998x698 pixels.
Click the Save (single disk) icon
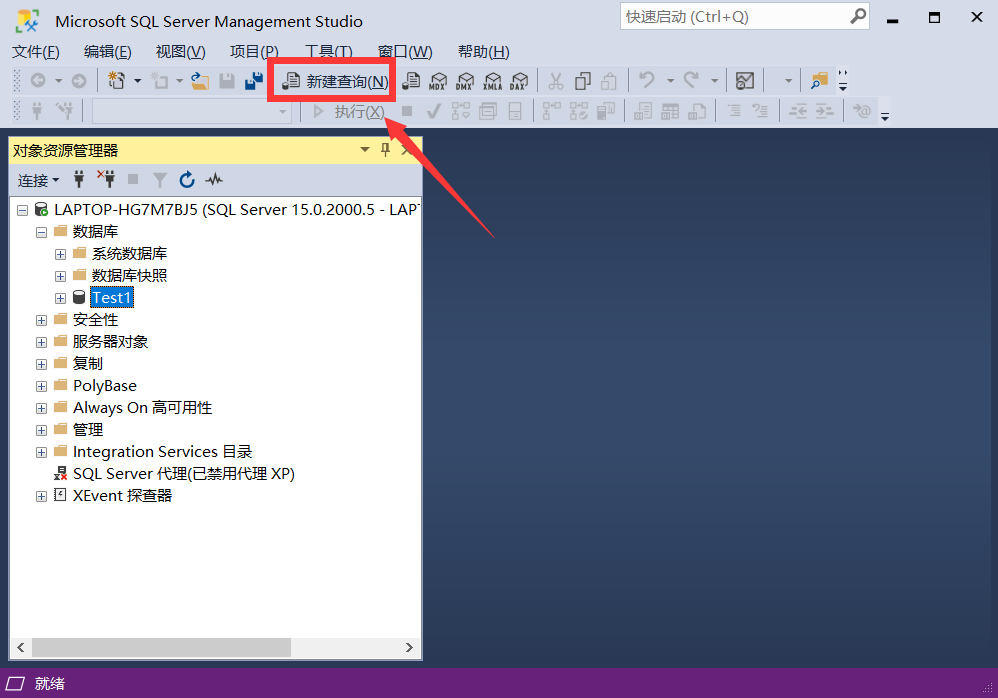point(227,81)
